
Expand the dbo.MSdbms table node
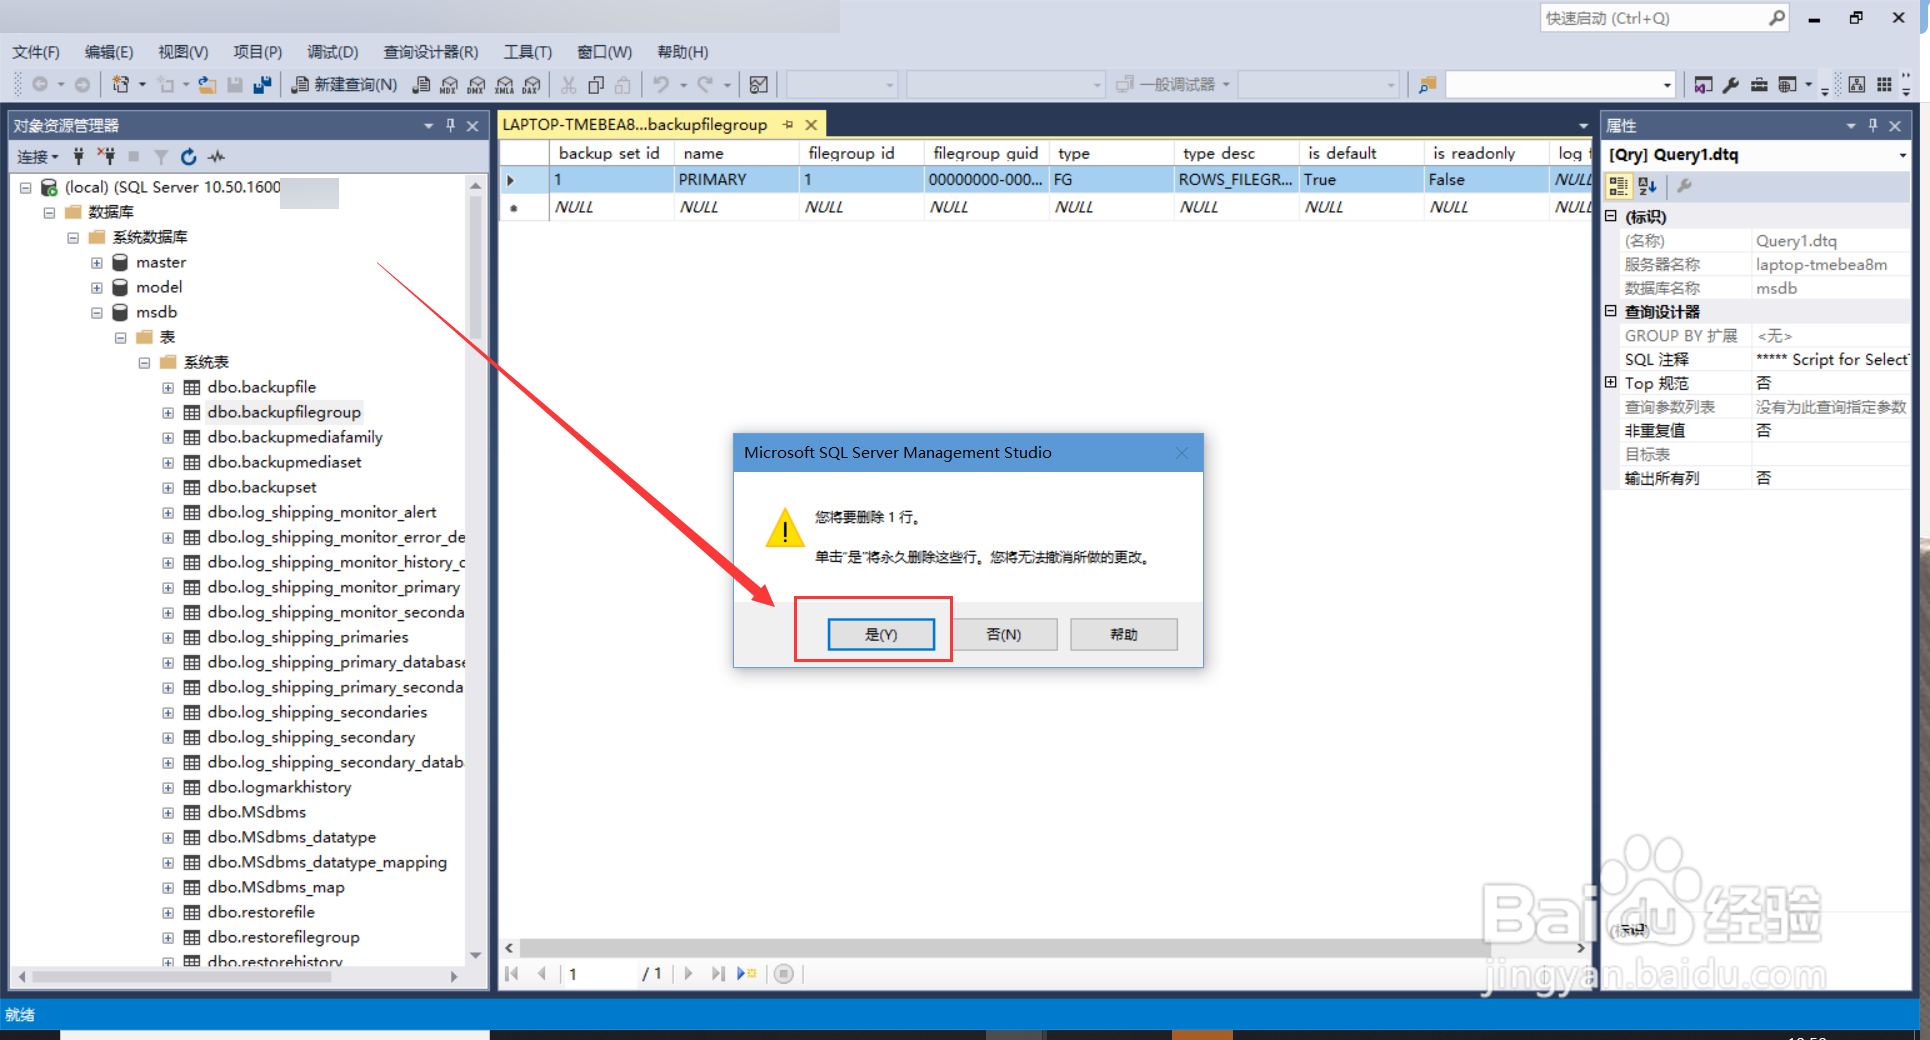(x=168, y=813)
